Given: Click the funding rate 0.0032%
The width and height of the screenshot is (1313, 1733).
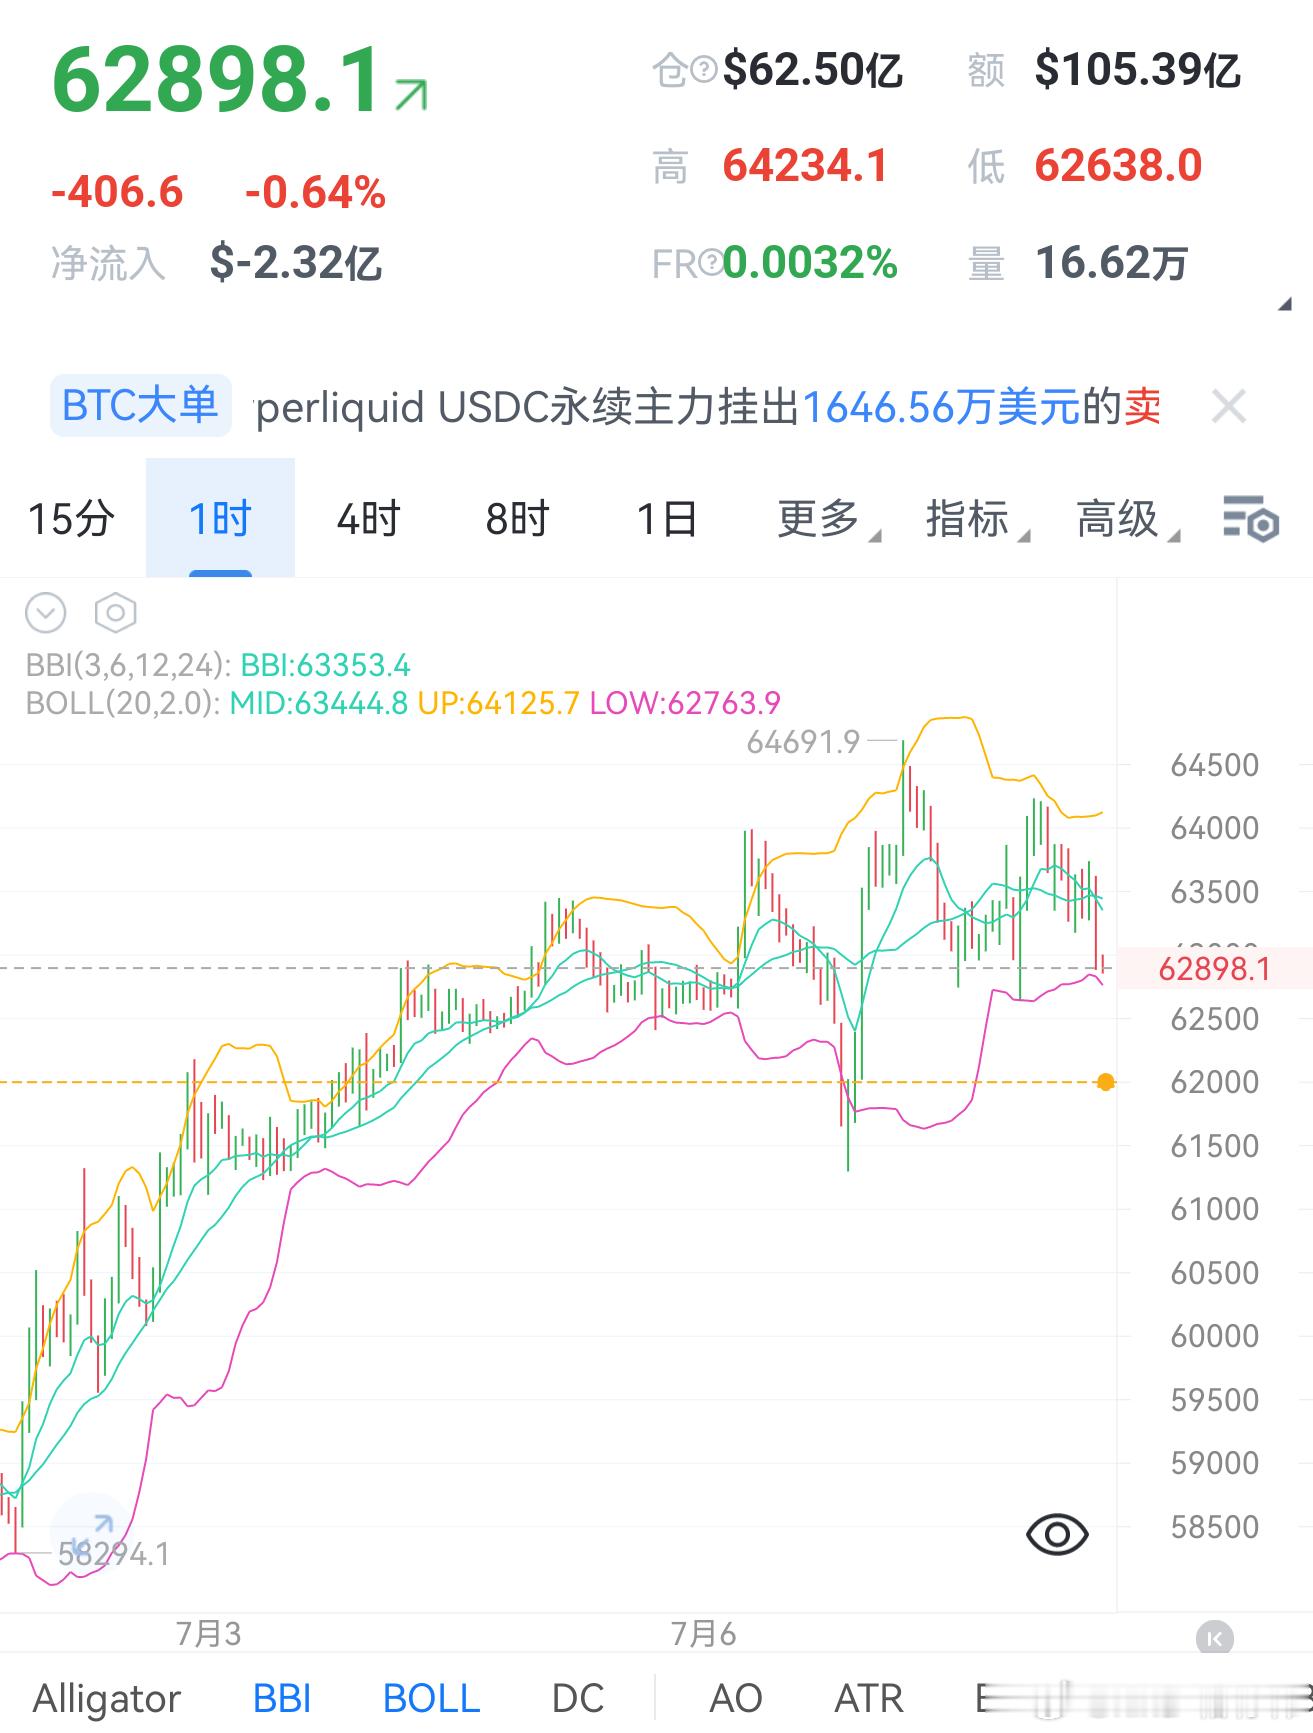Looking at the screenshot, I should [810, 263].
